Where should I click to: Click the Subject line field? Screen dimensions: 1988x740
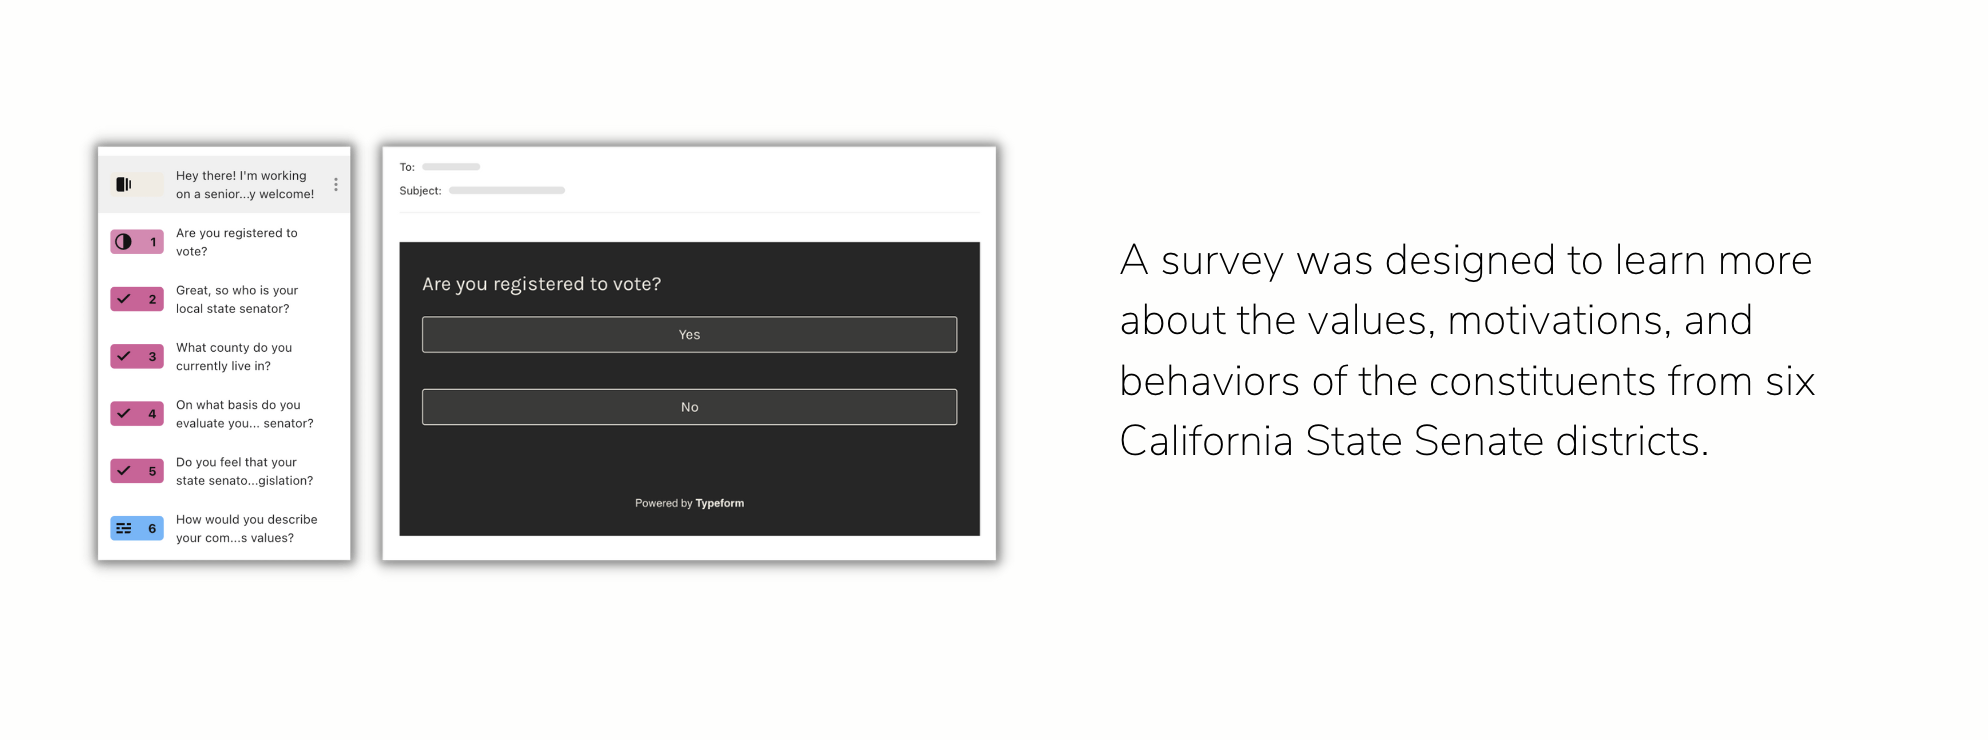tap(506, 190)
